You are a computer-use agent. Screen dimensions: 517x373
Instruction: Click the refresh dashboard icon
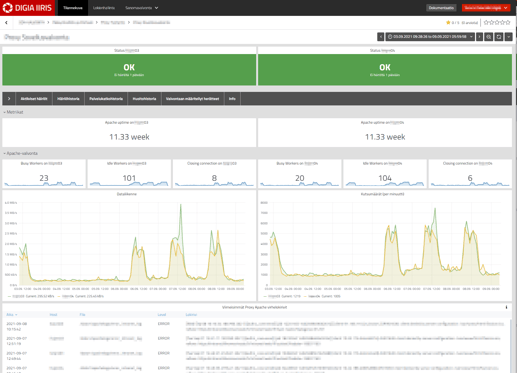tap(499, 37)
